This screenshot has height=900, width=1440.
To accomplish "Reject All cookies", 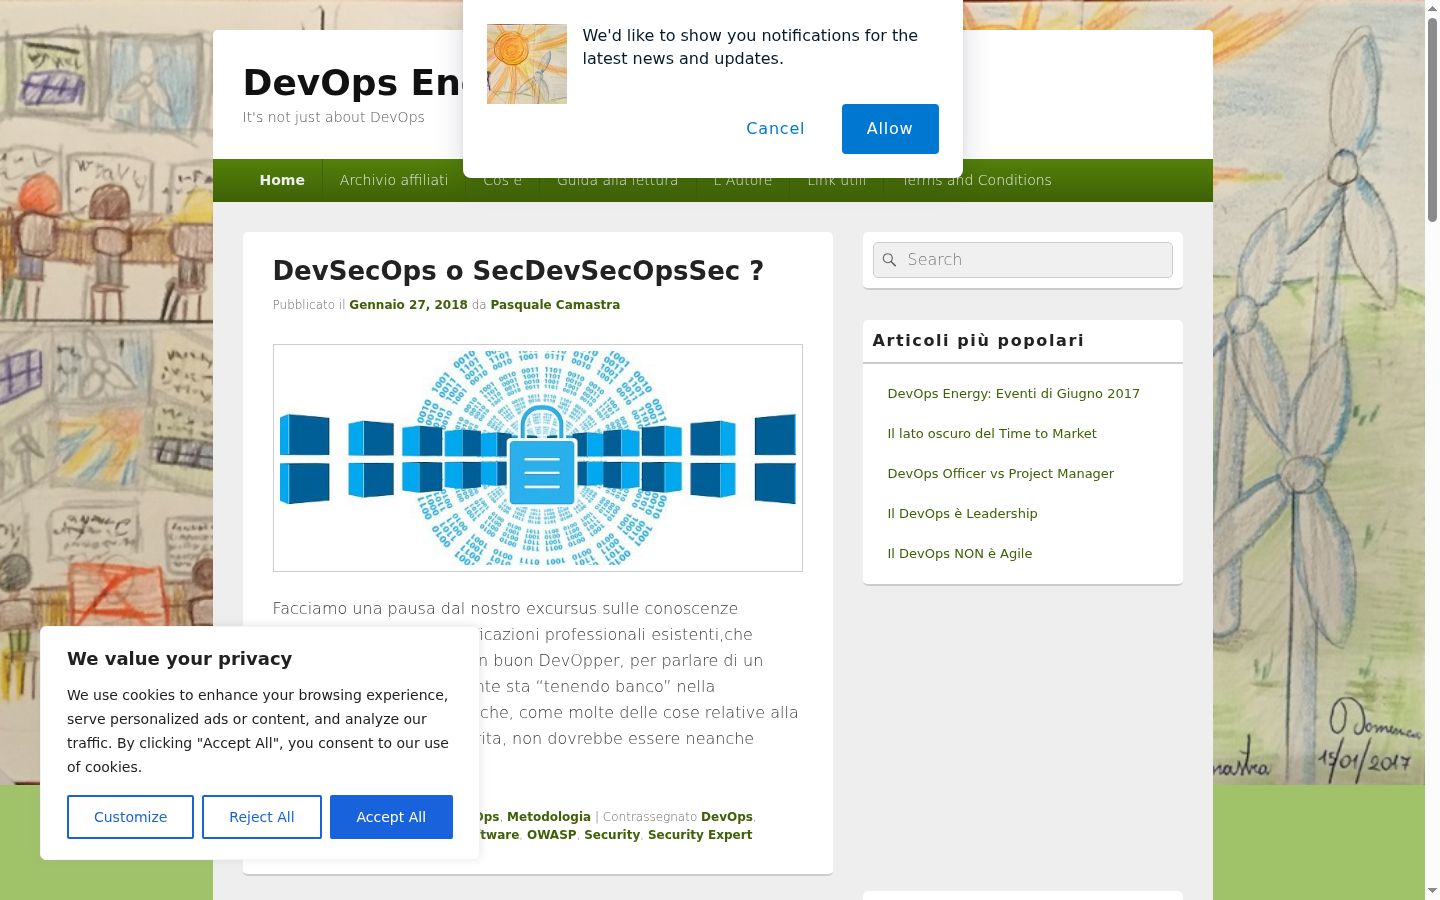I will [x=262, y=817].
